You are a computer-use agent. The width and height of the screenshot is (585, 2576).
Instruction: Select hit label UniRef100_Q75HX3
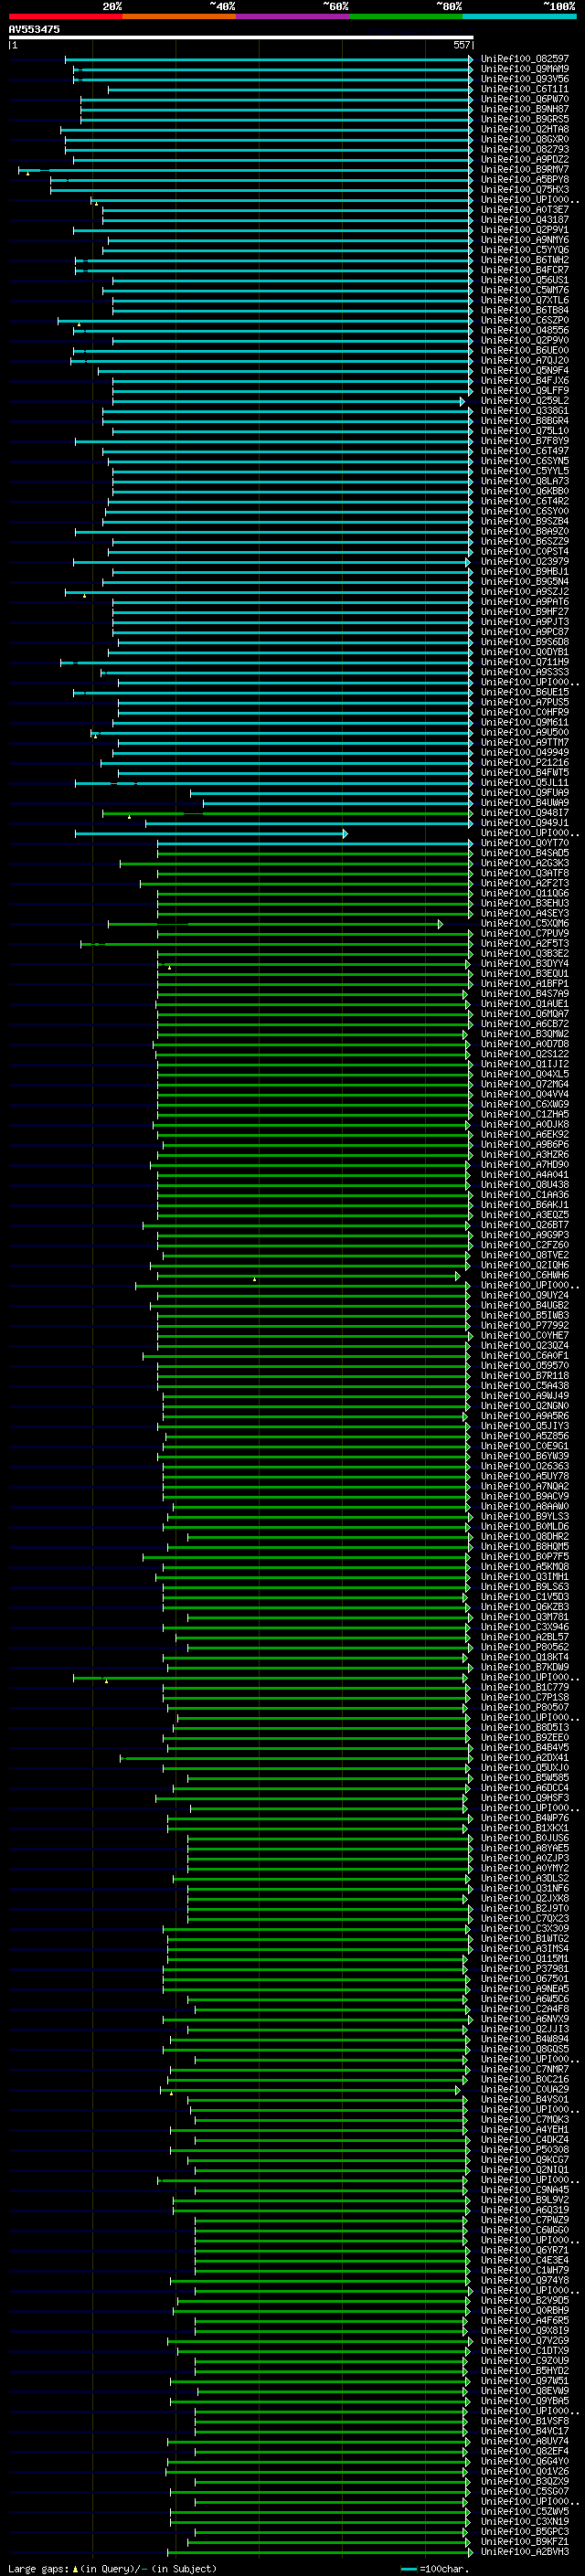(525, 190)
